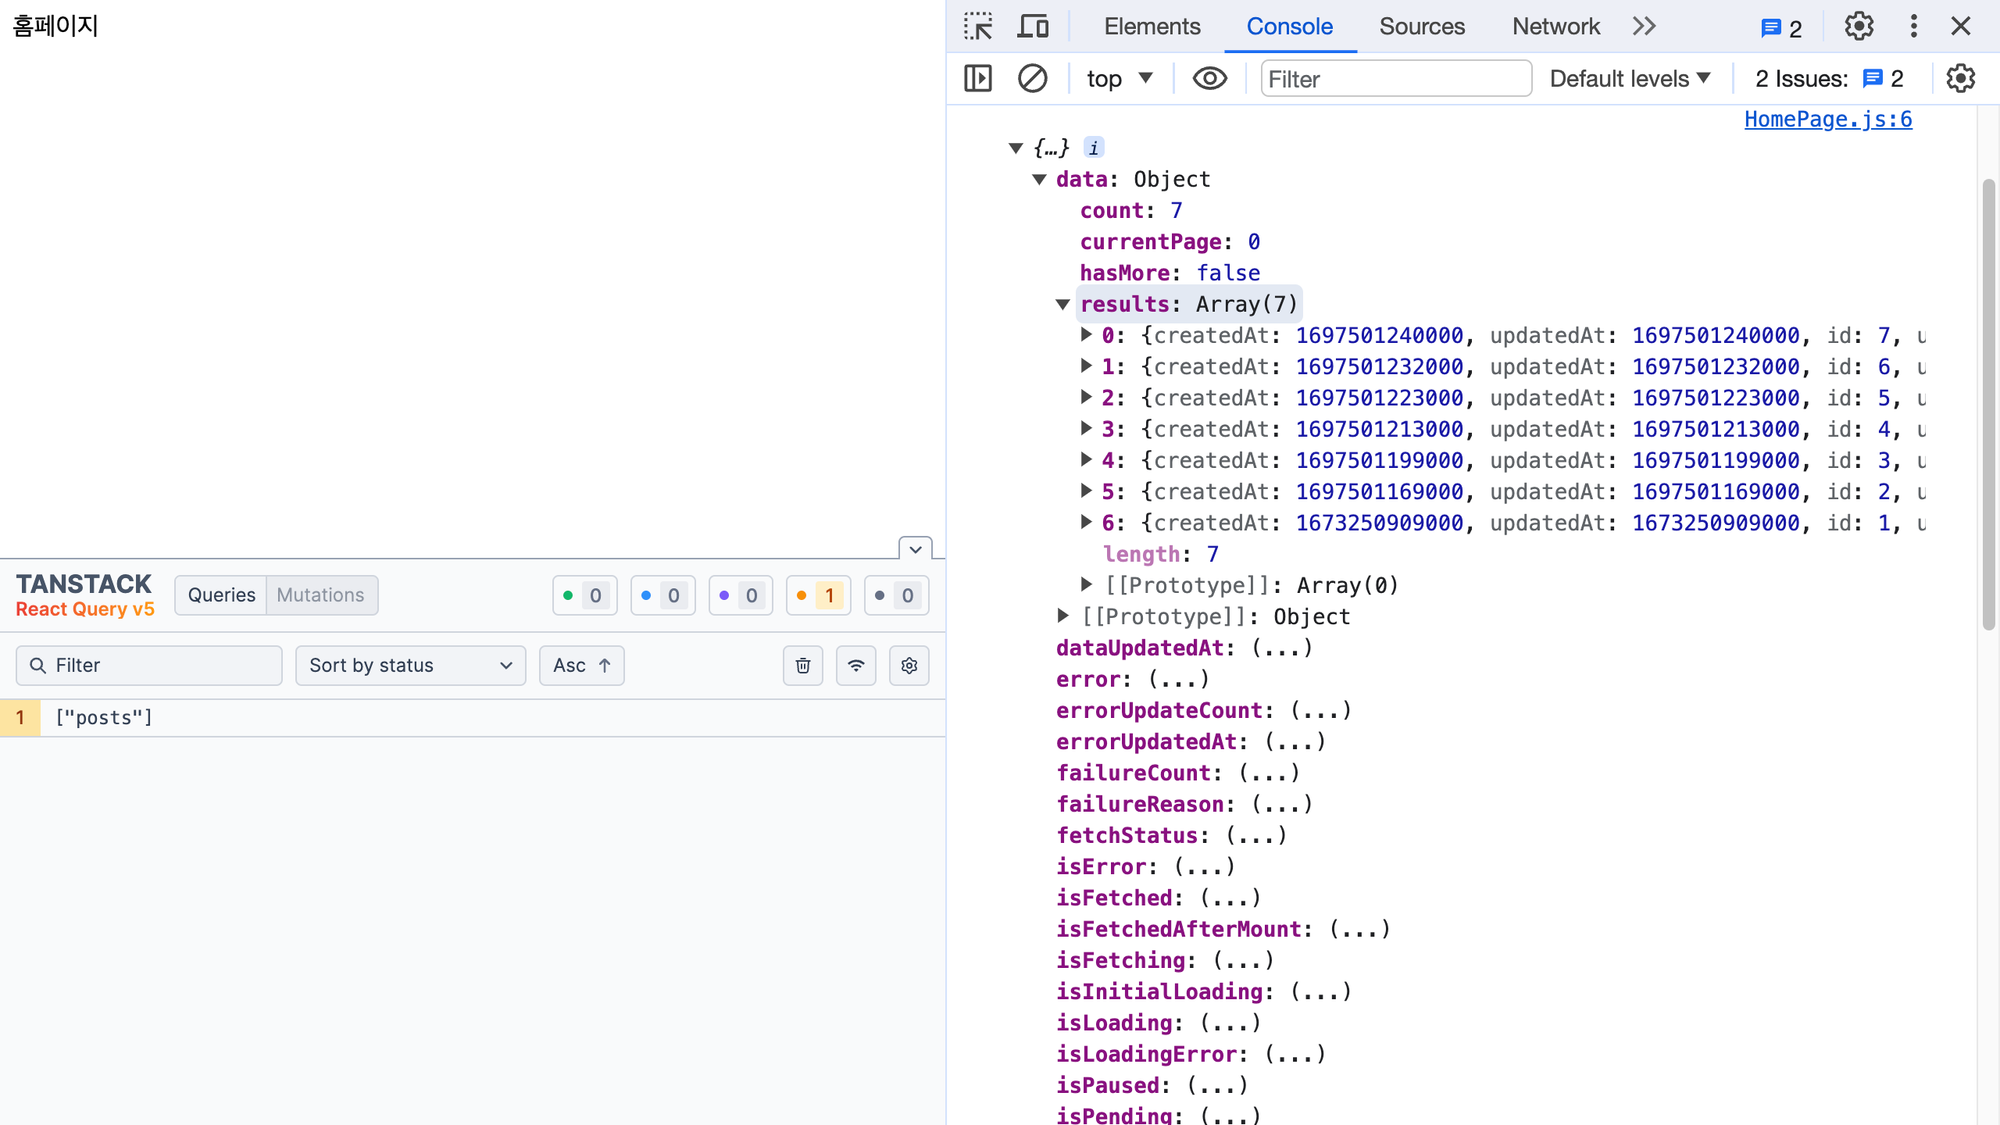Focus the console Filter input field
2000x1125 pixels.
pyautogui.click(x=1395, y=78)
